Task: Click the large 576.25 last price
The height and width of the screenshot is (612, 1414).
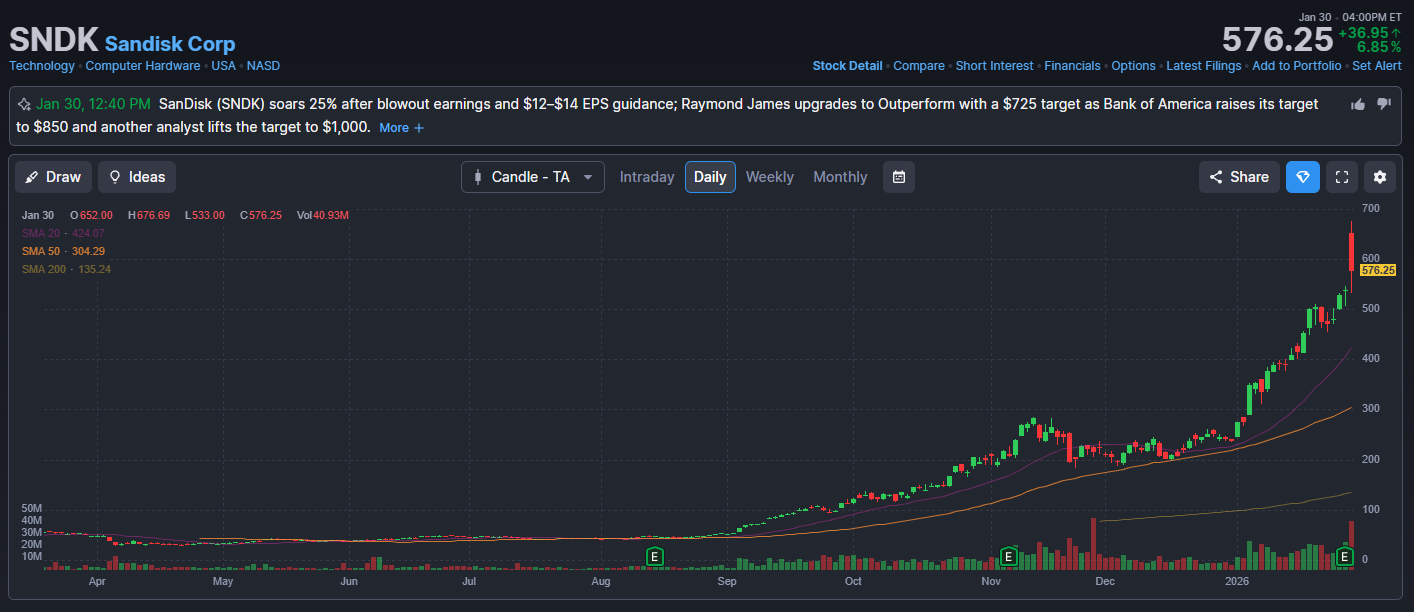Action: [x=1277, y=40]
